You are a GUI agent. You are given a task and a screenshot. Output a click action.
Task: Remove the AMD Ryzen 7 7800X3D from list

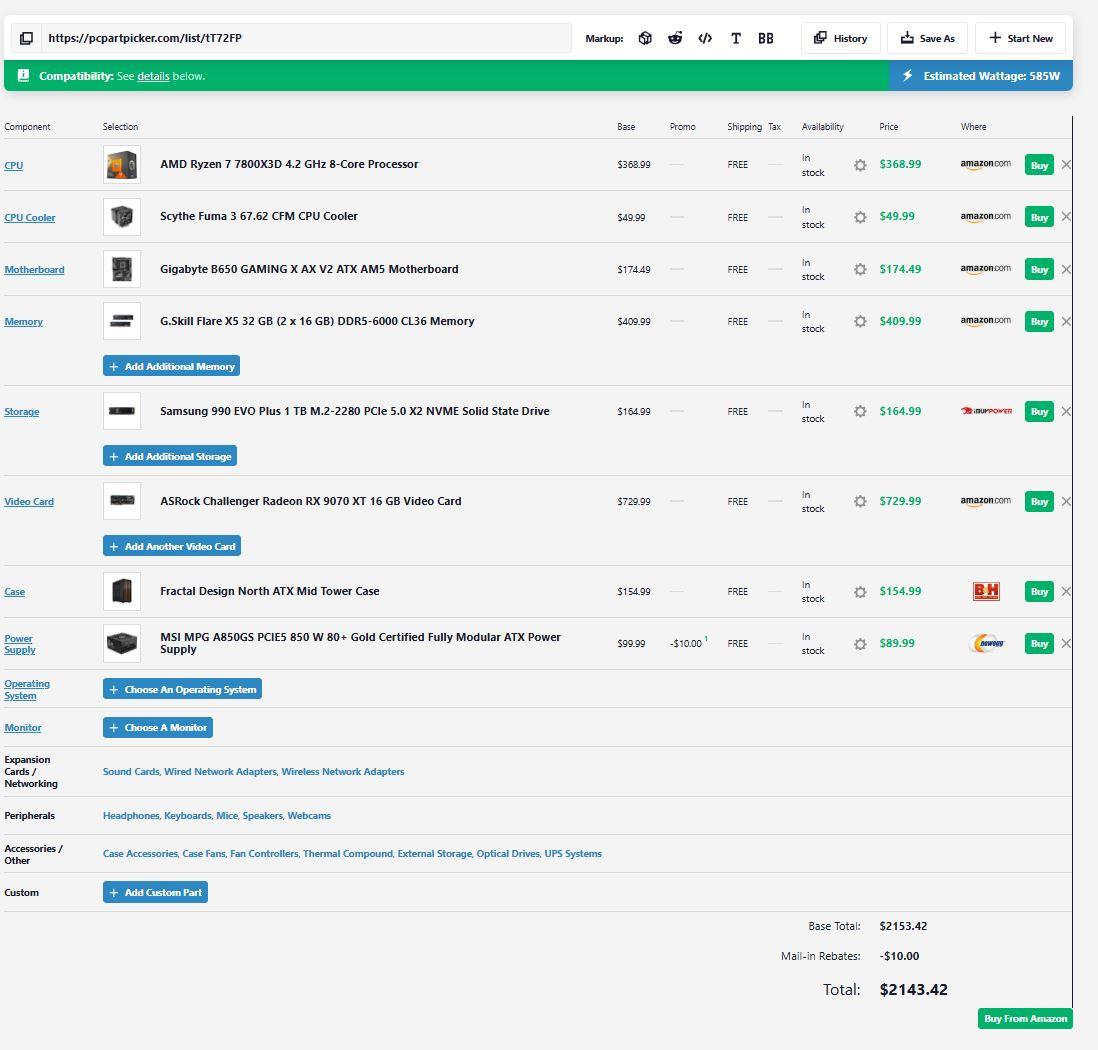pos(1066,165)
